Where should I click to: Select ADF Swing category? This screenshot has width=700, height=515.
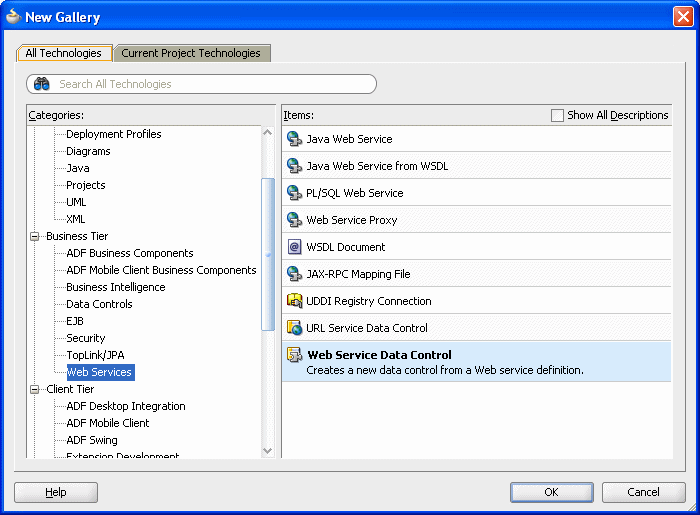[92, 440]
